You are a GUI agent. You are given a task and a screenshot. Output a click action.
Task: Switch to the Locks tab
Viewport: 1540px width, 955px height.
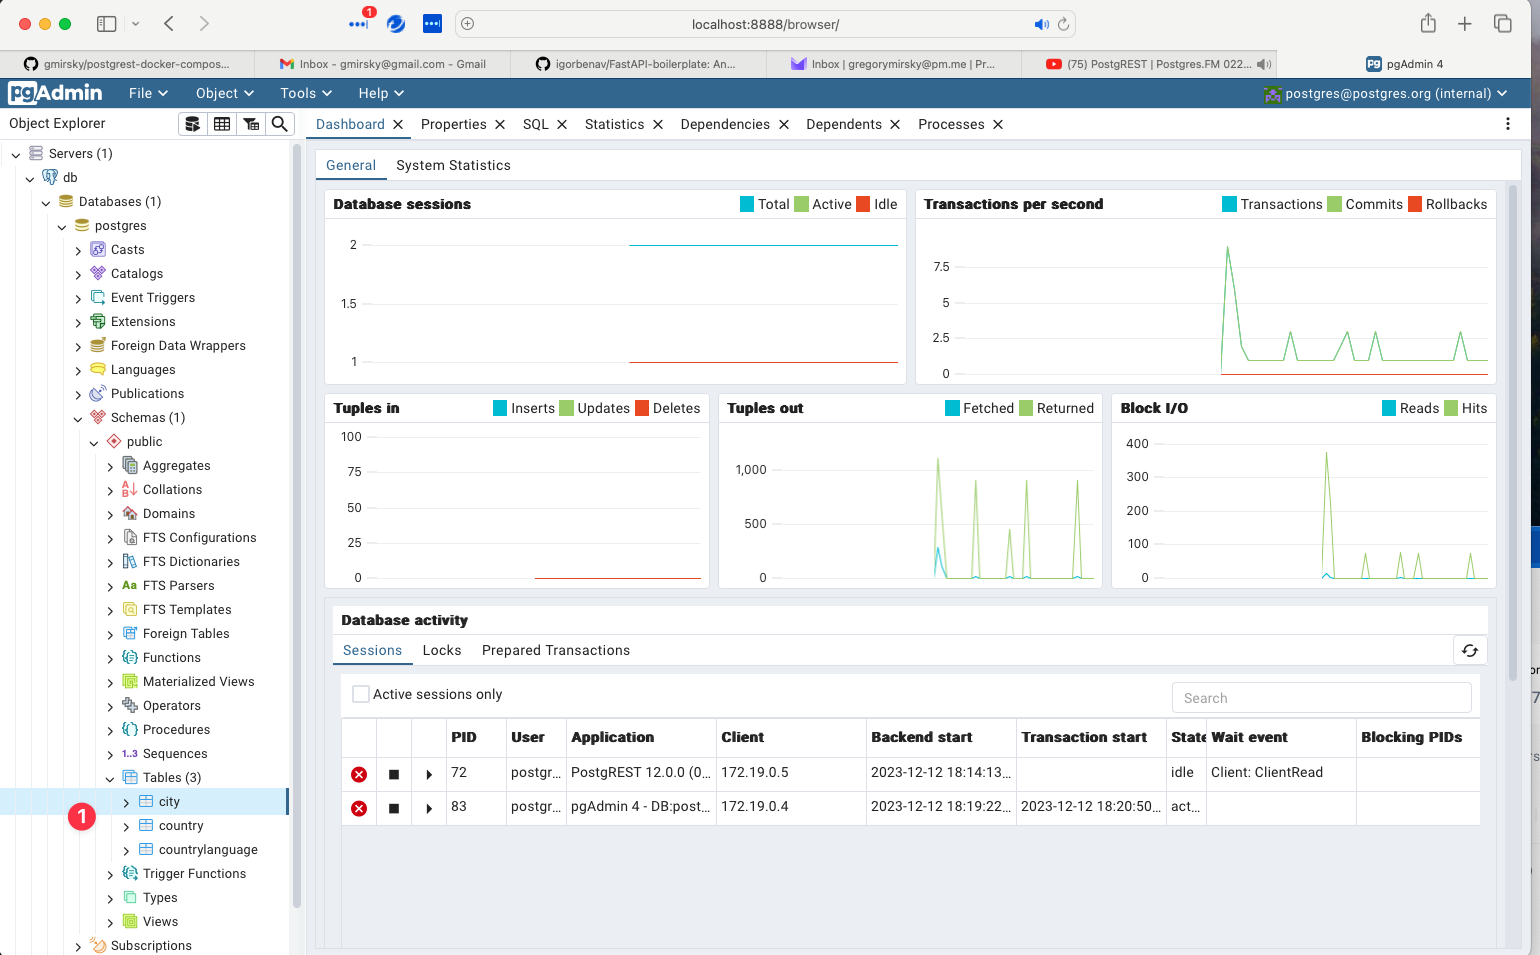442,650
